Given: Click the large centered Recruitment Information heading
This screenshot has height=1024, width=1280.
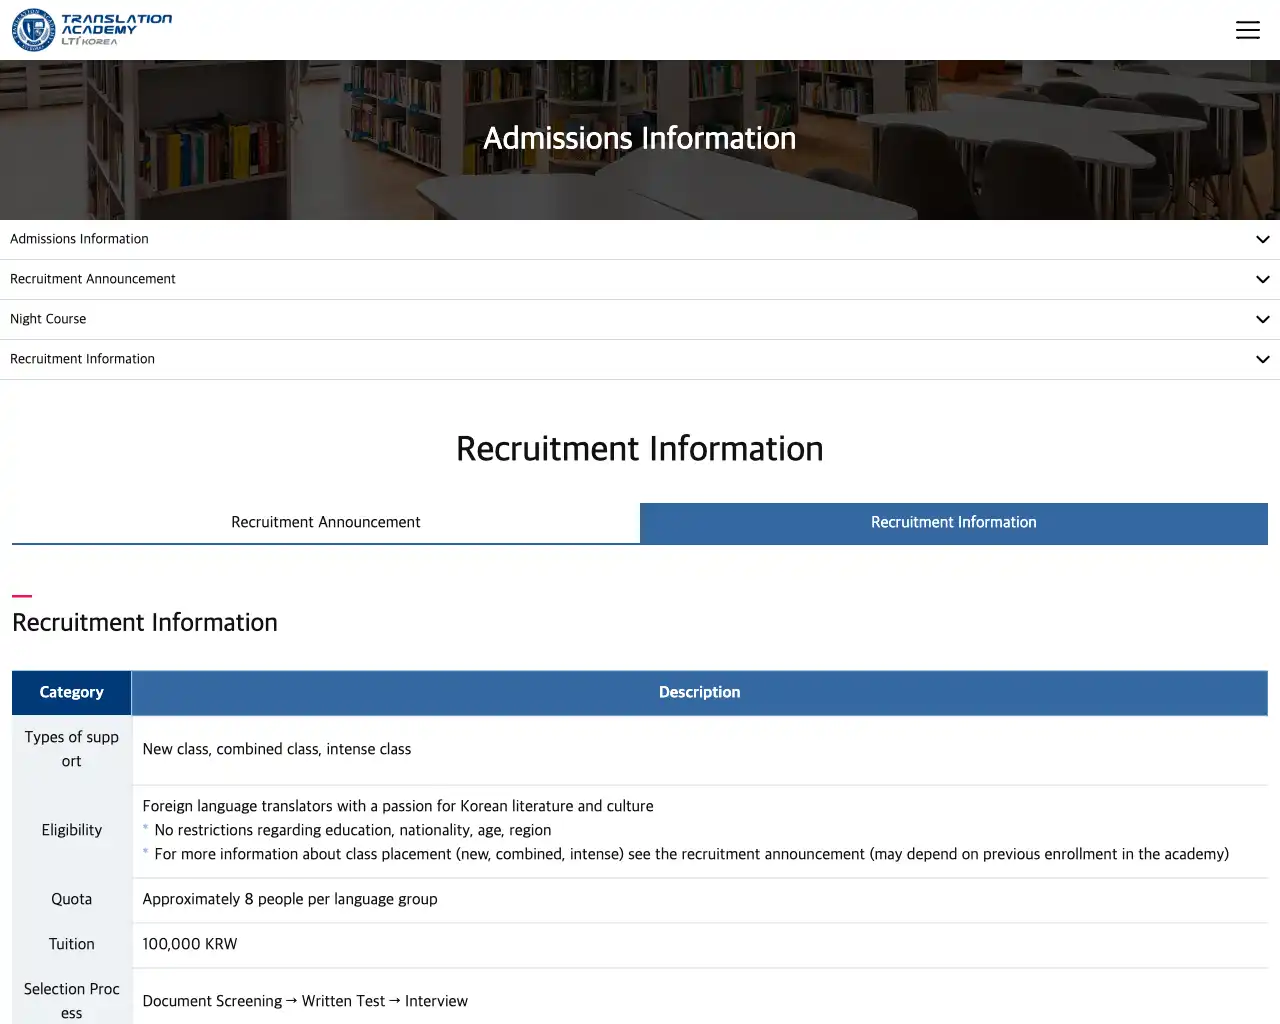Looking at the screenshot, I should point(640,449).
